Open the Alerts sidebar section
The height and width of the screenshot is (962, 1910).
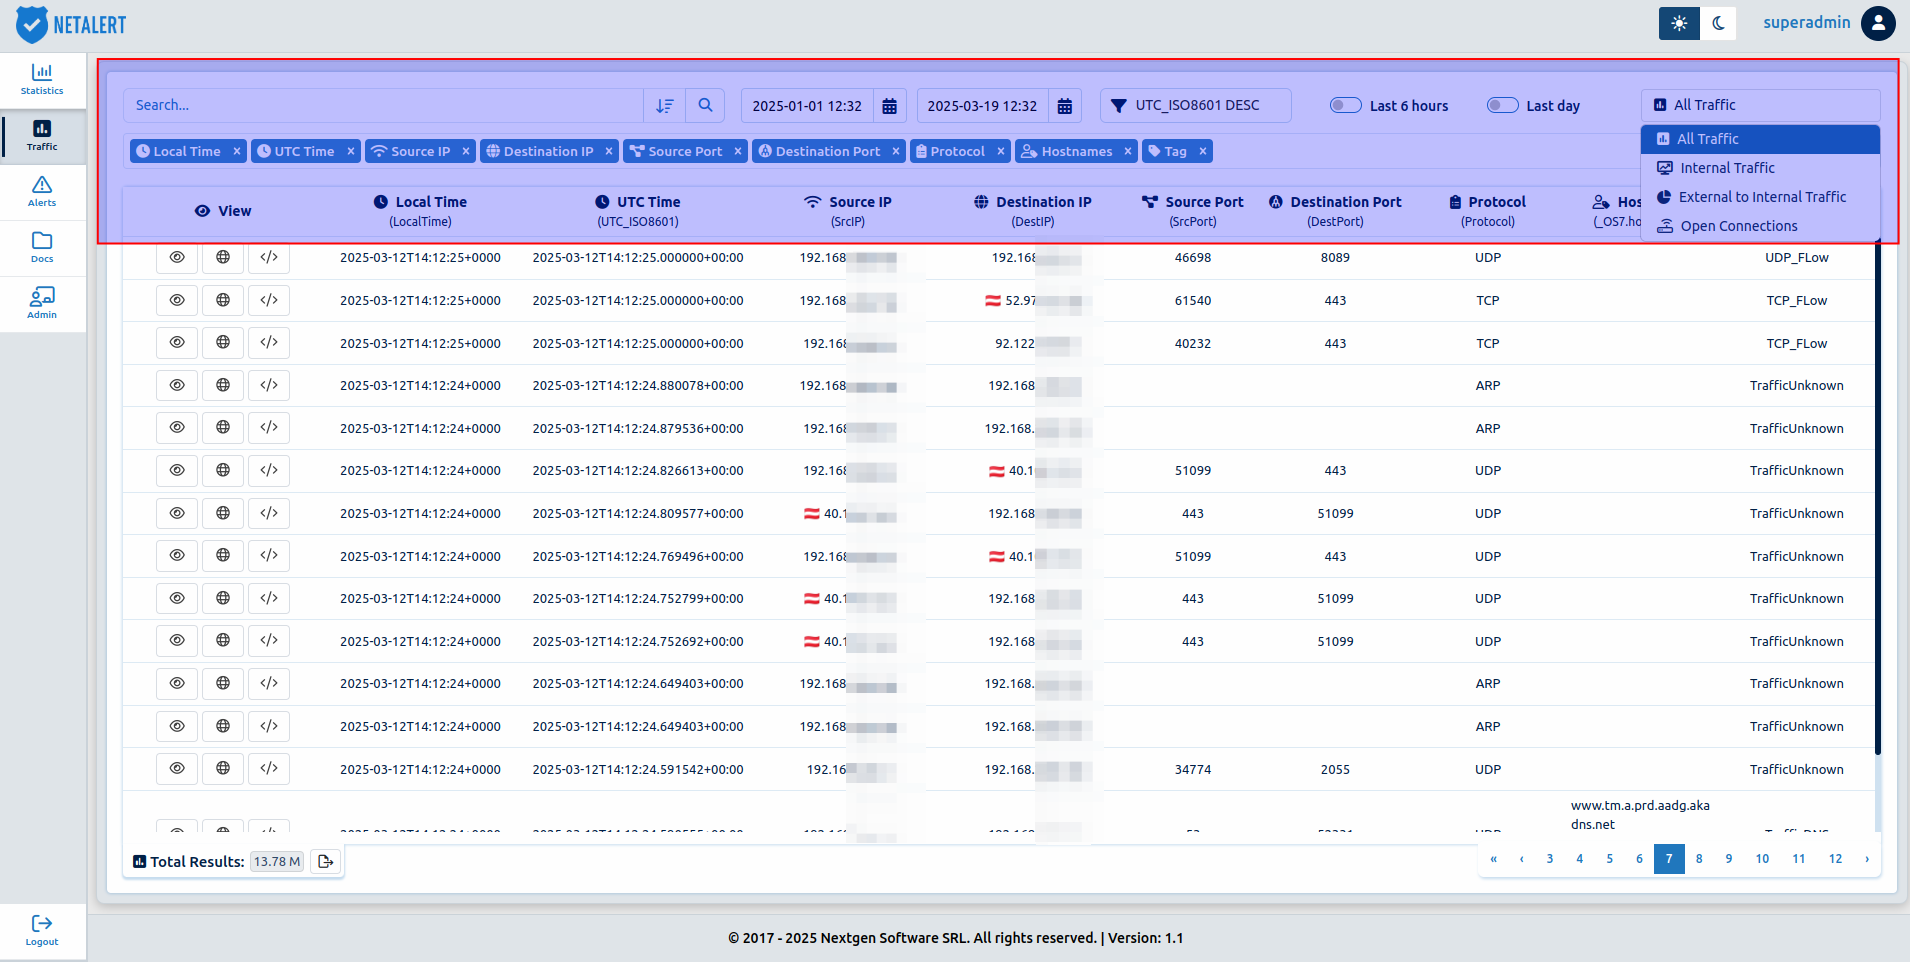coord(42,192)
